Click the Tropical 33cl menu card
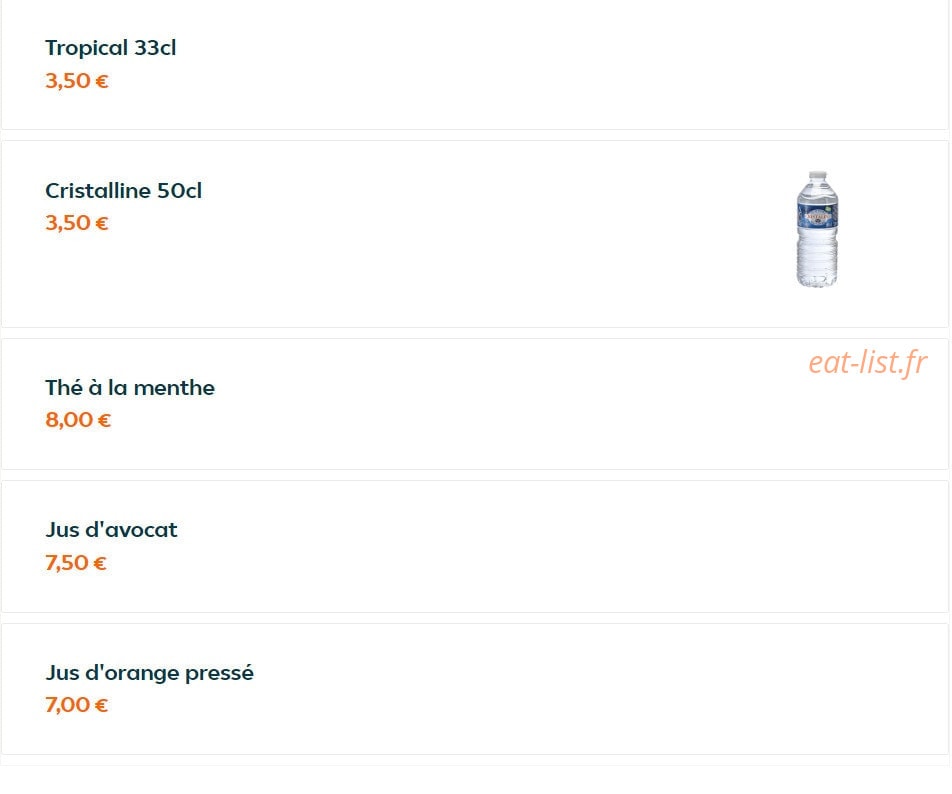 click(x=475, y=64)
